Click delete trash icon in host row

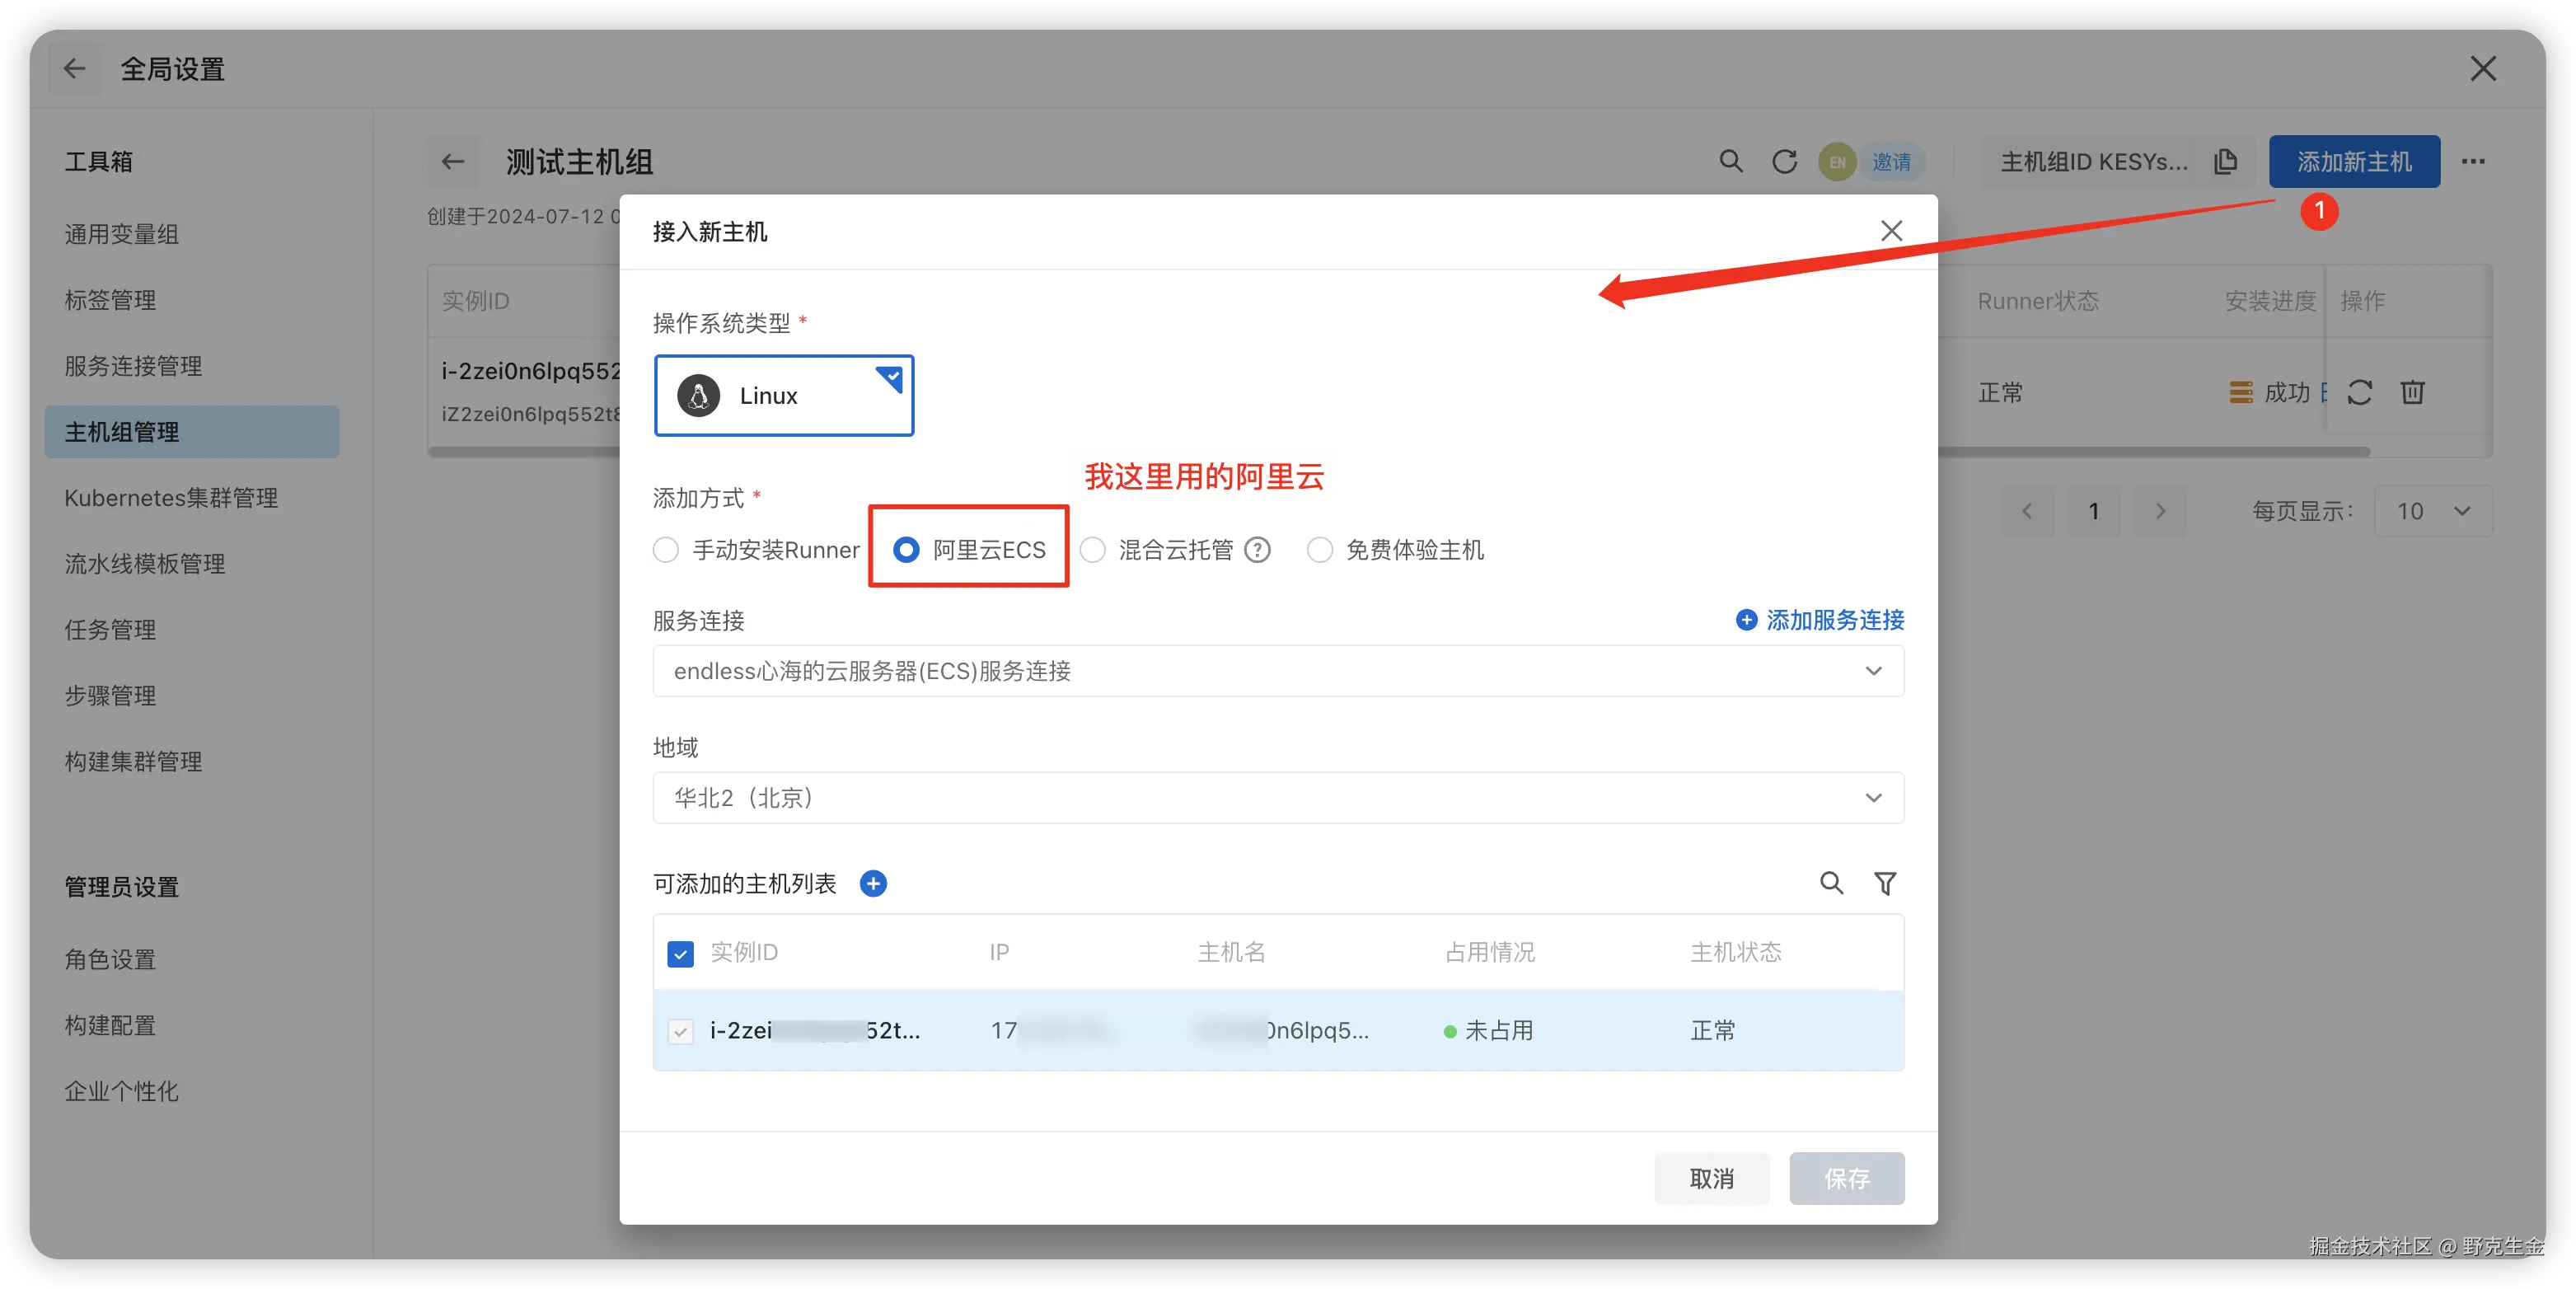[2412, 392]
